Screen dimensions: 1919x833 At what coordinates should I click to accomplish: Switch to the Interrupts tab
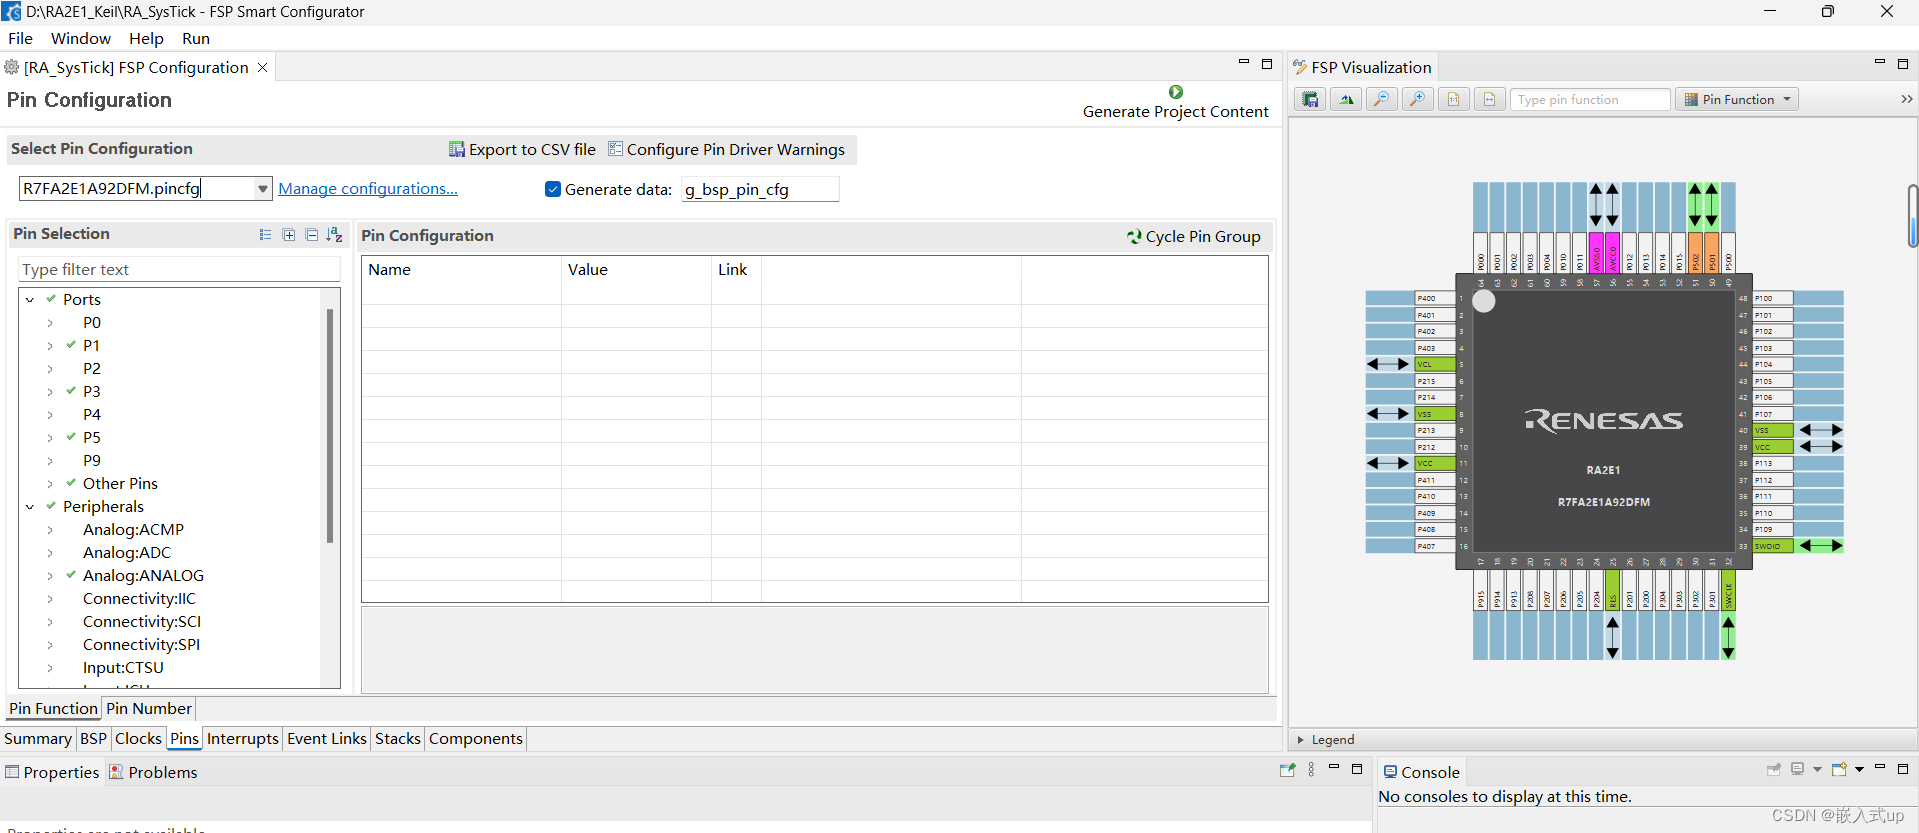(242, 738)
